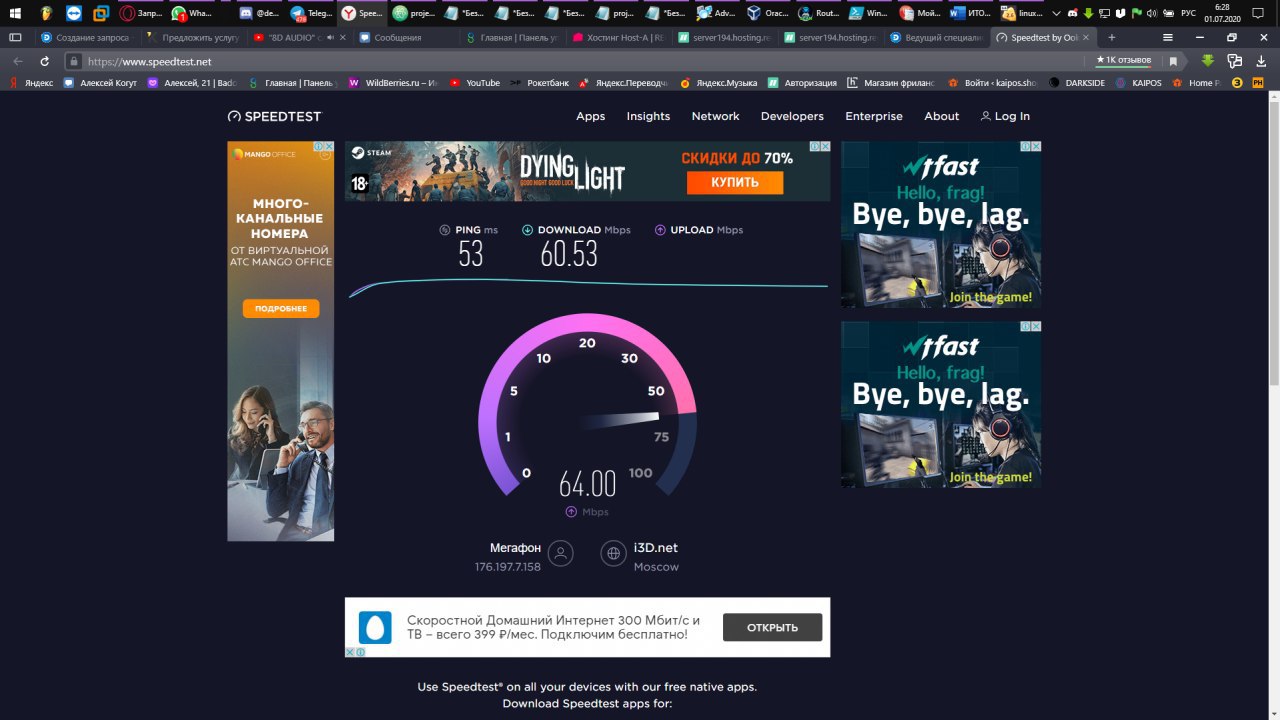Mute the 8D AUDIO tab sound

(332, 37)
